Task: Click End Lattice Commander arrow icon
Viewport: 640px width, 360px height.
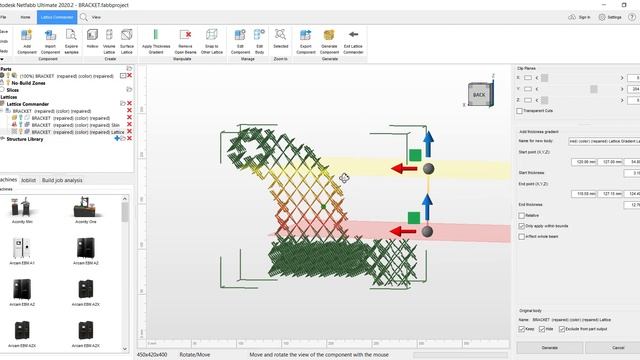Action: point(353,34)
